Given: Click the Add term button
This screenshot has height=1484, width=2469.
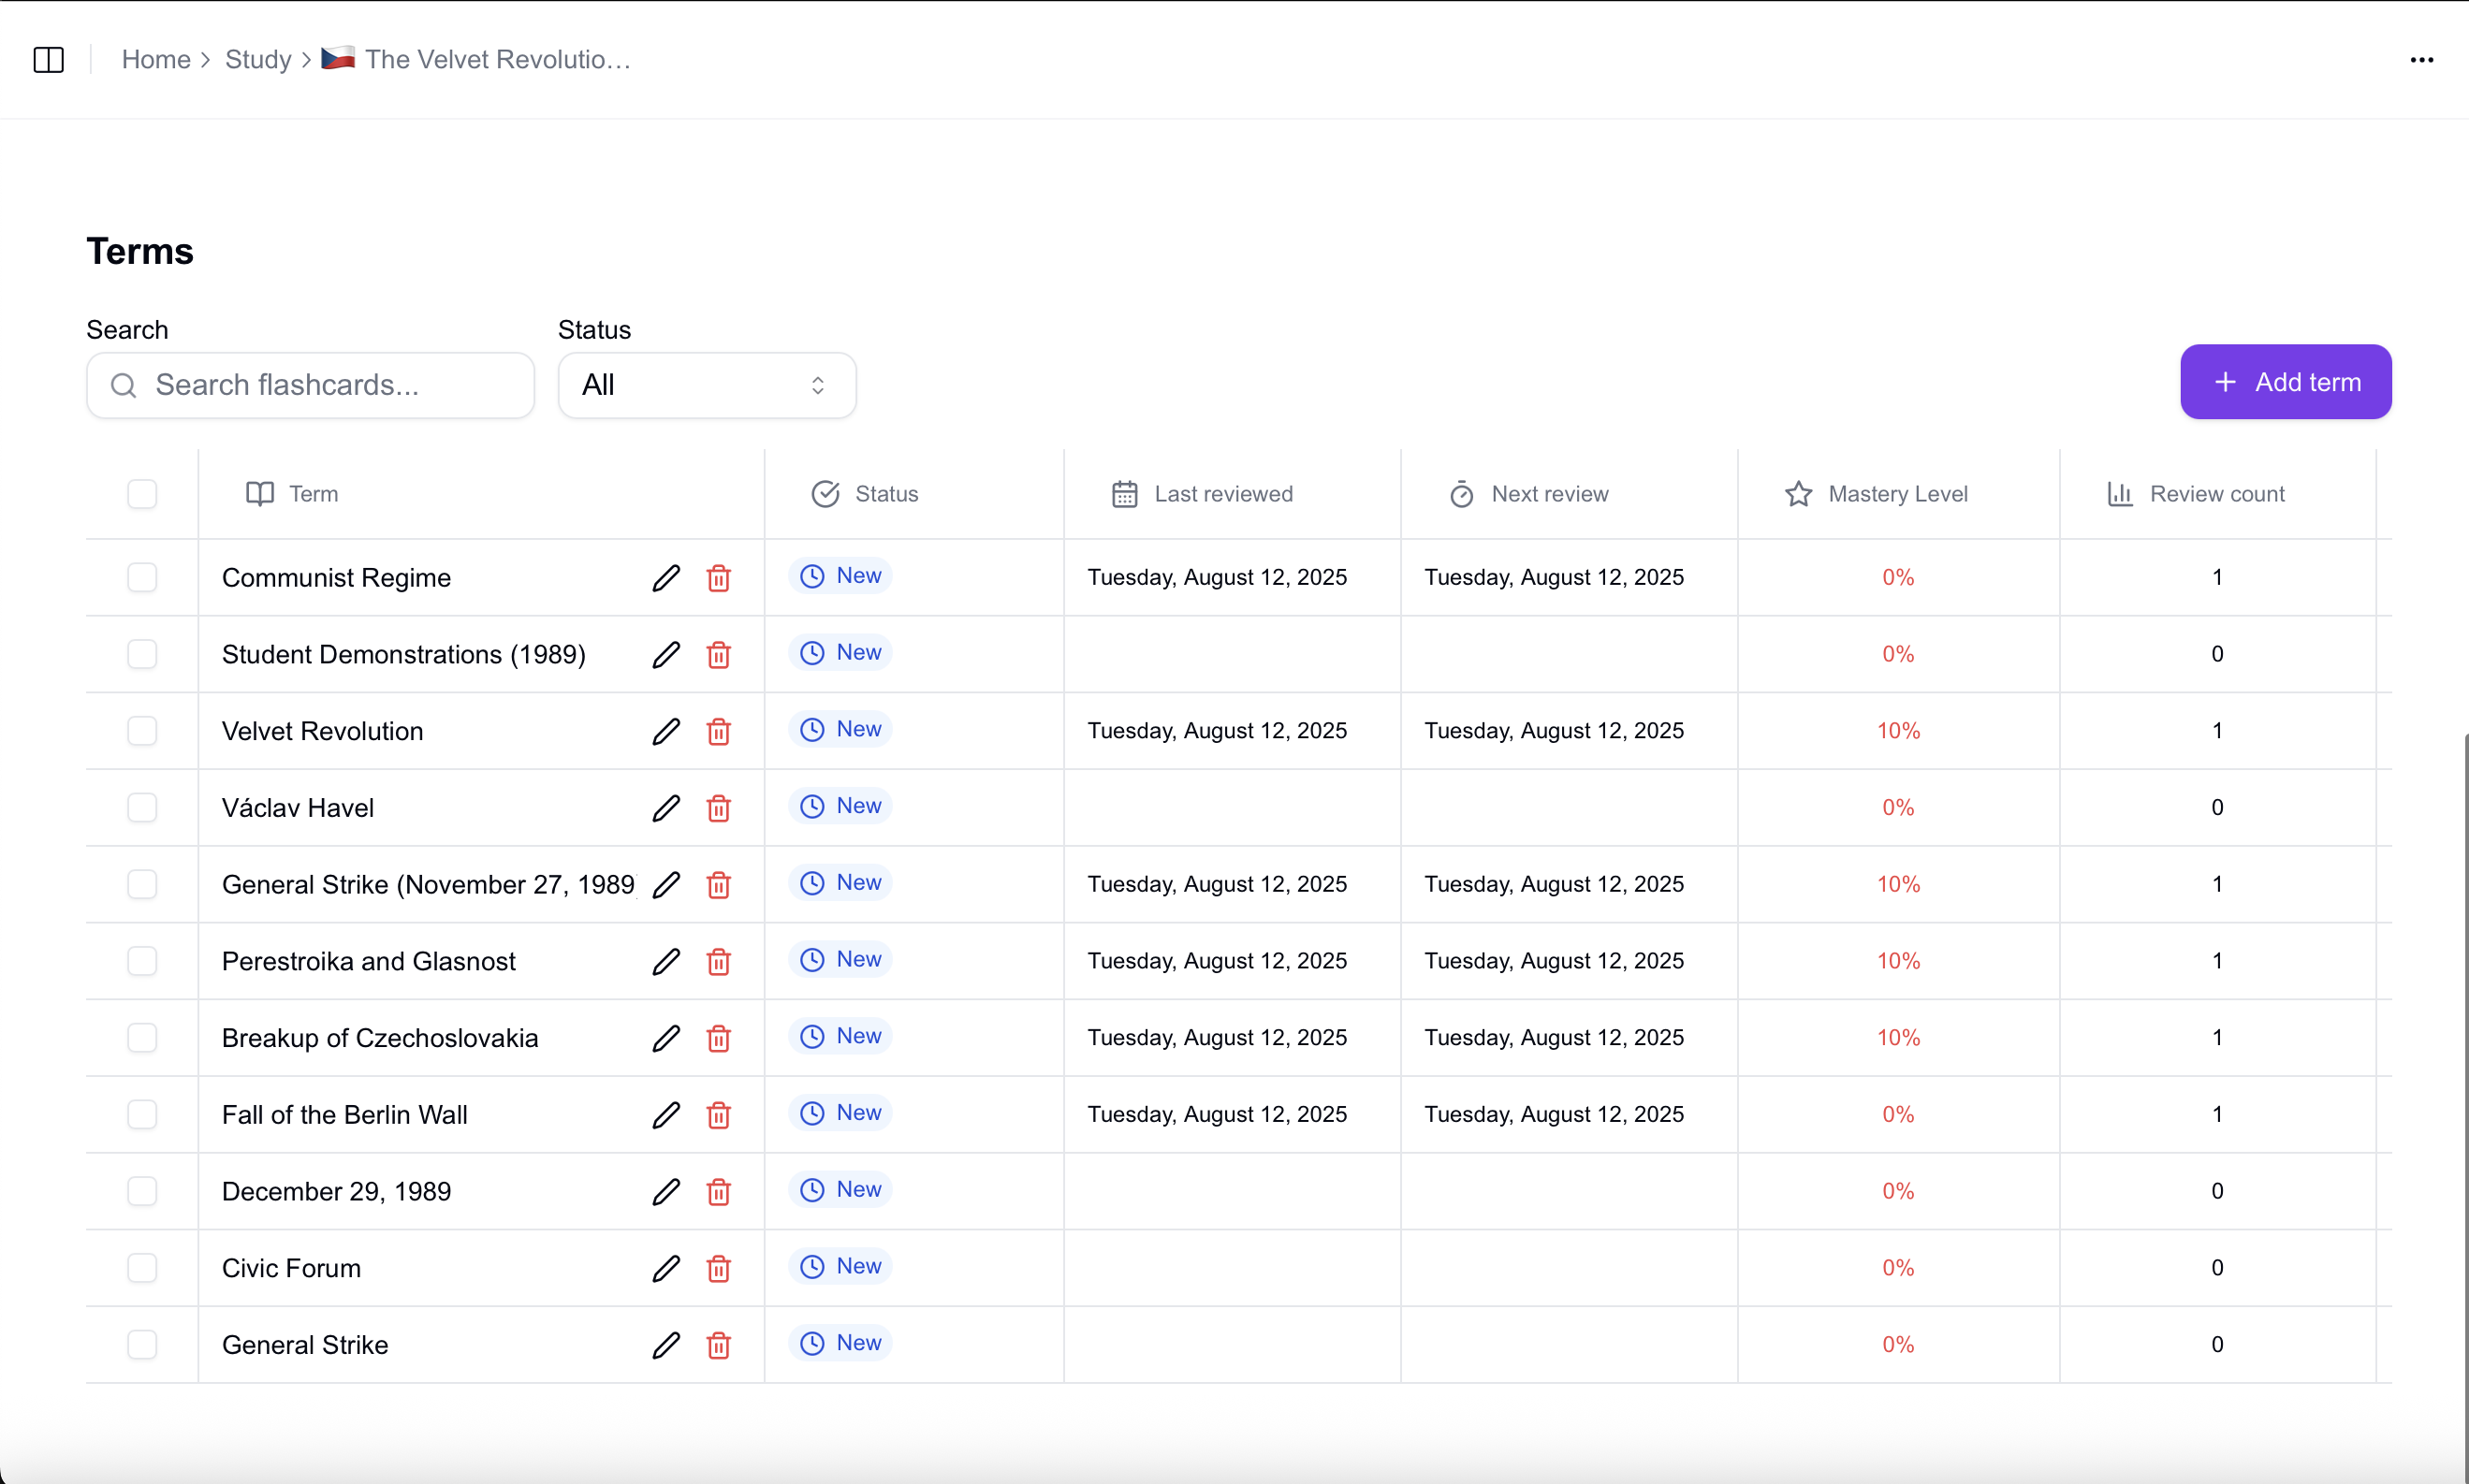Looking at the screenshot, I should 2286,382.
